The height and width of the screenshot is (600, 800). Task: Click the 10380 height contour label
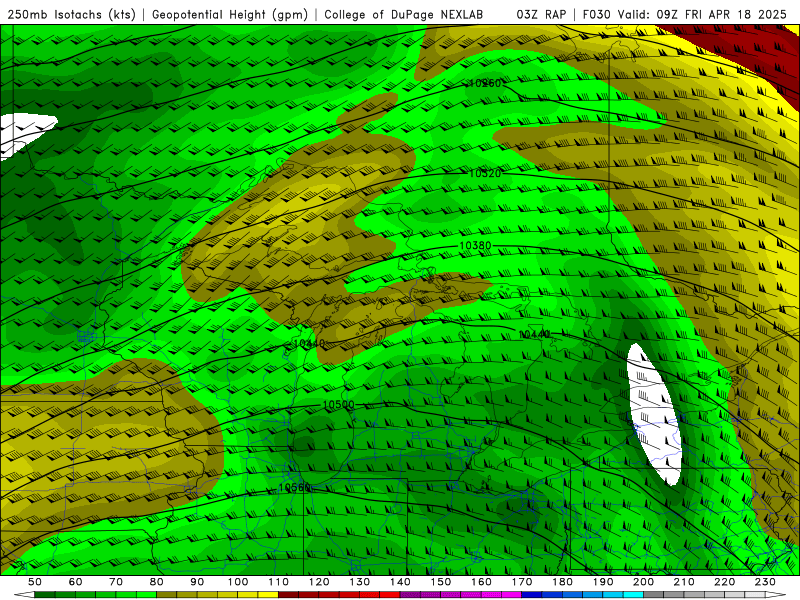pos(475,245)
